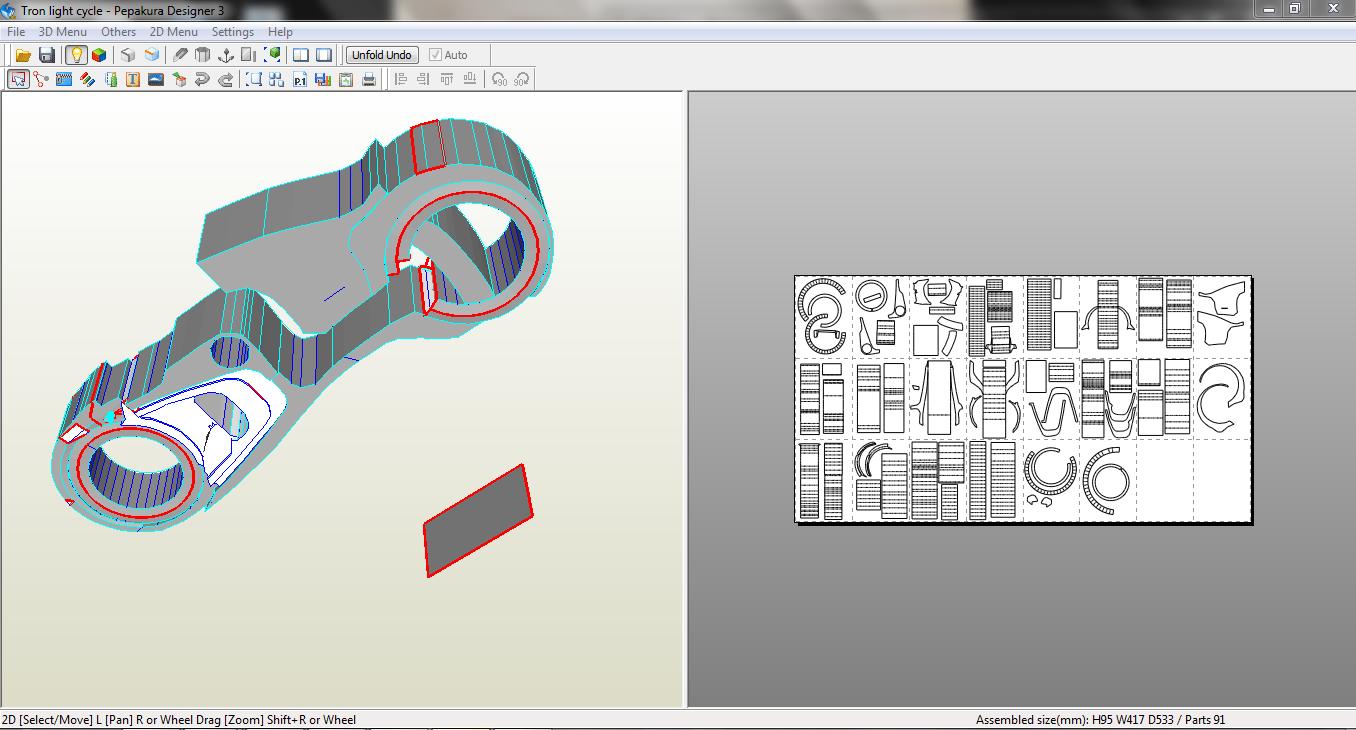The width and height of the screenshot is (1356, 730).
Task: Click the mirror/flip panel icon beside the anchor
Action: 248,55
